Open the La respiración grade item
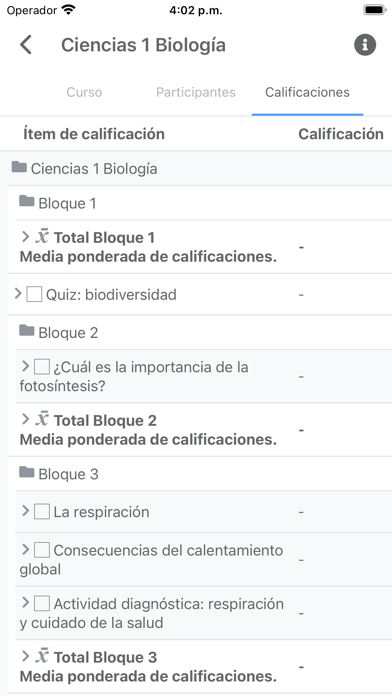 (x=101, y=512)
